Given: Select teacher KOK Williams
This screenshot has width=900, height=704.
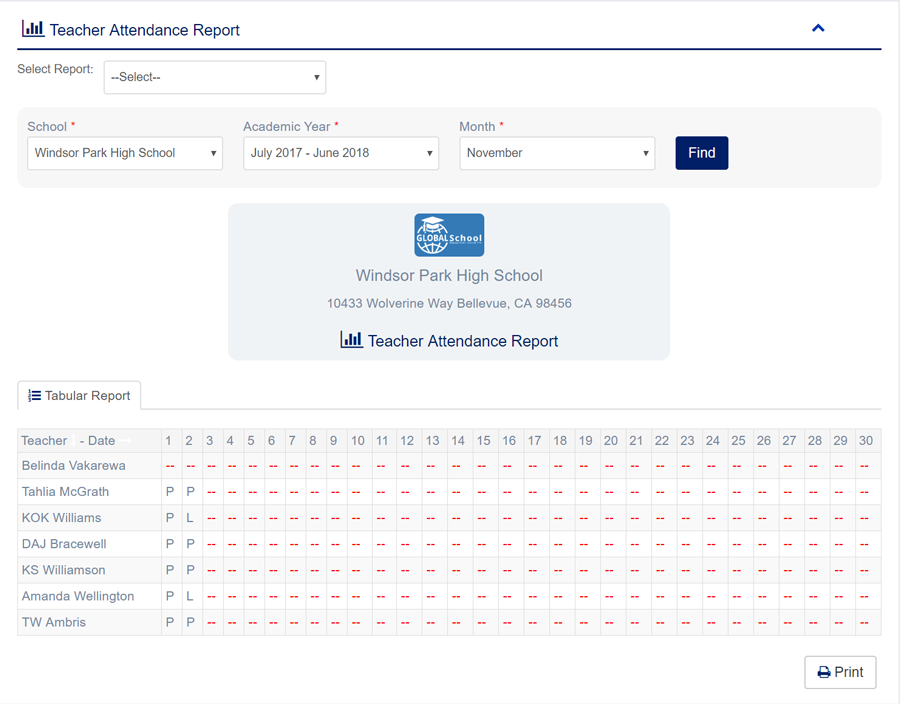Looking at the screenshot, I should click(x=61, y=518).
